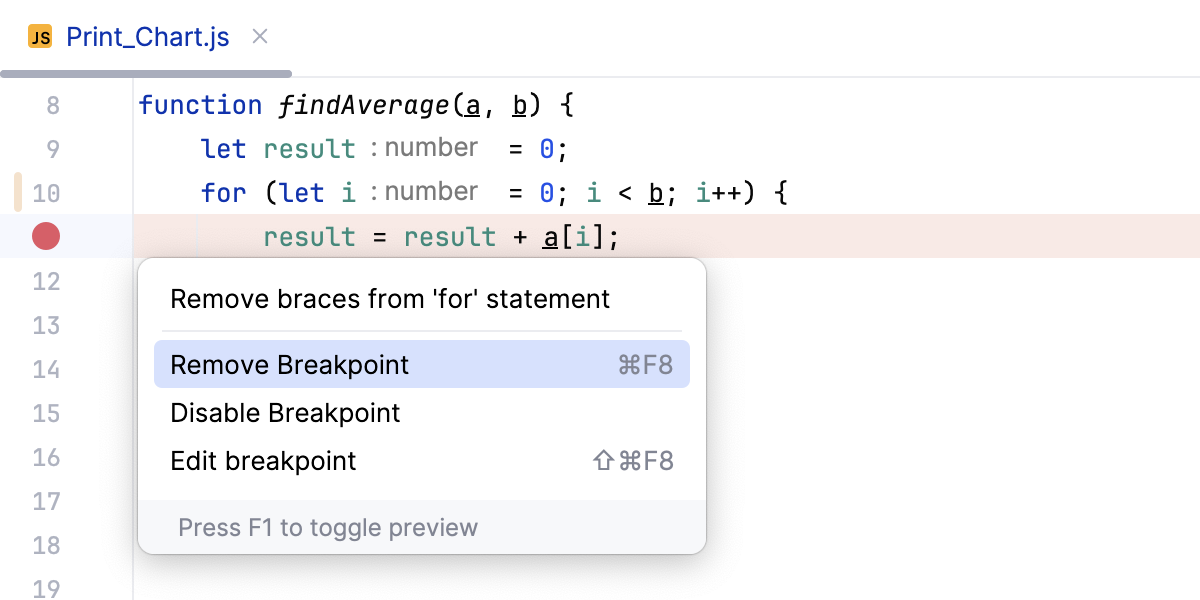
Task: Click the 'let' keyword on line 9
Action: [223, 148]
